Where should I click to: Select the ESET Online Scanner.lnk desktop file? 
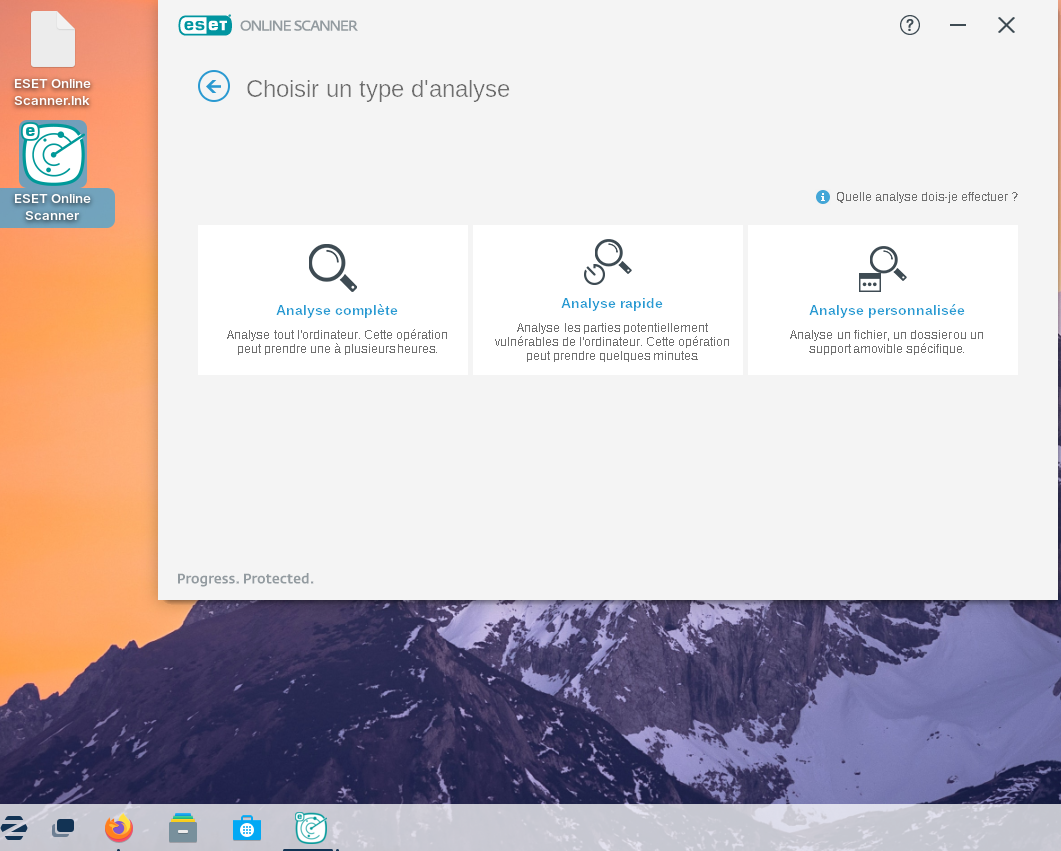[x=53, y=40]
